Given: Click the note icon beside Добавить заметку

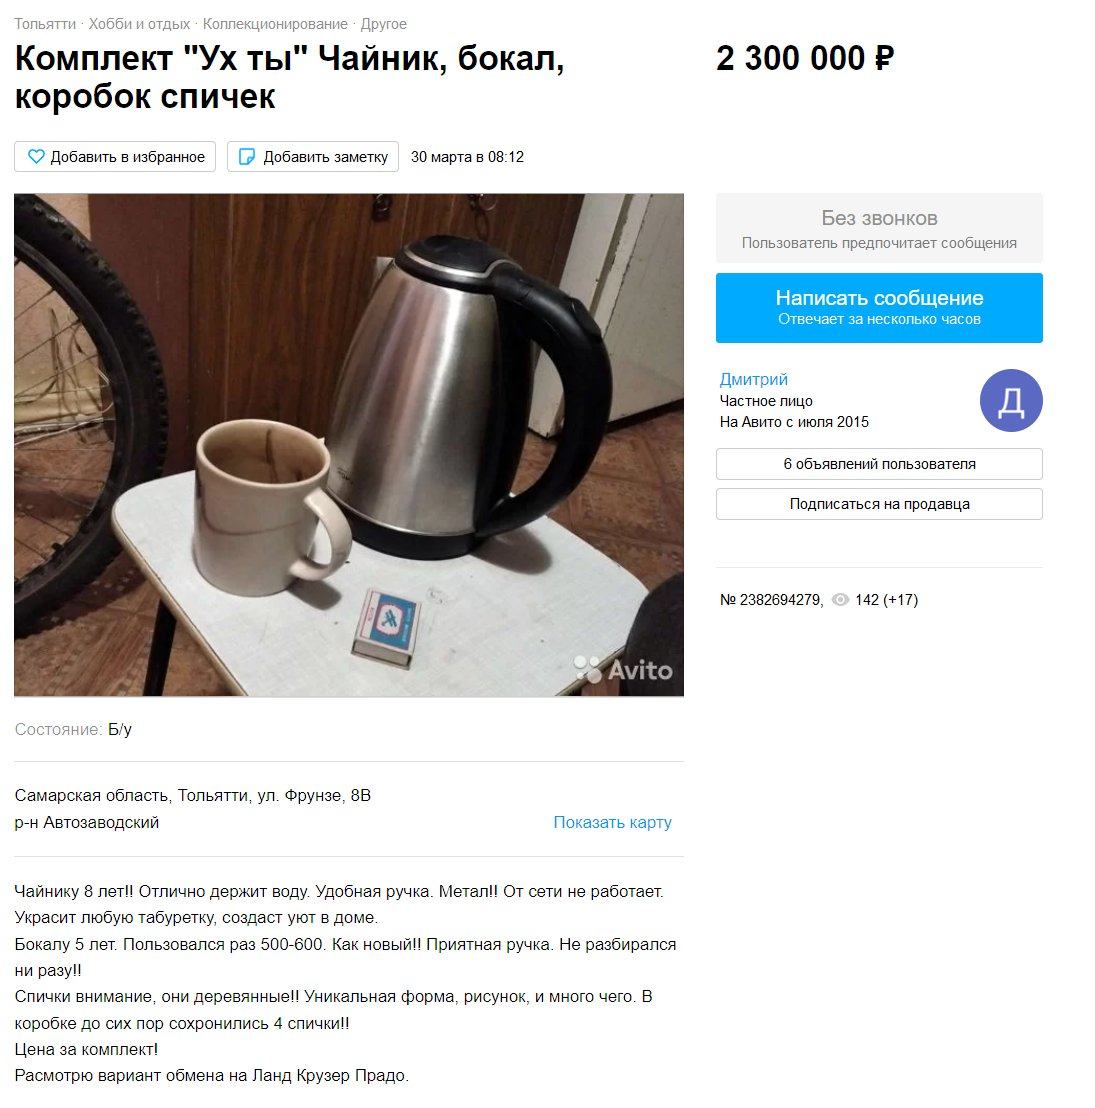Looking at the screenshot, I should coord(247,157).
